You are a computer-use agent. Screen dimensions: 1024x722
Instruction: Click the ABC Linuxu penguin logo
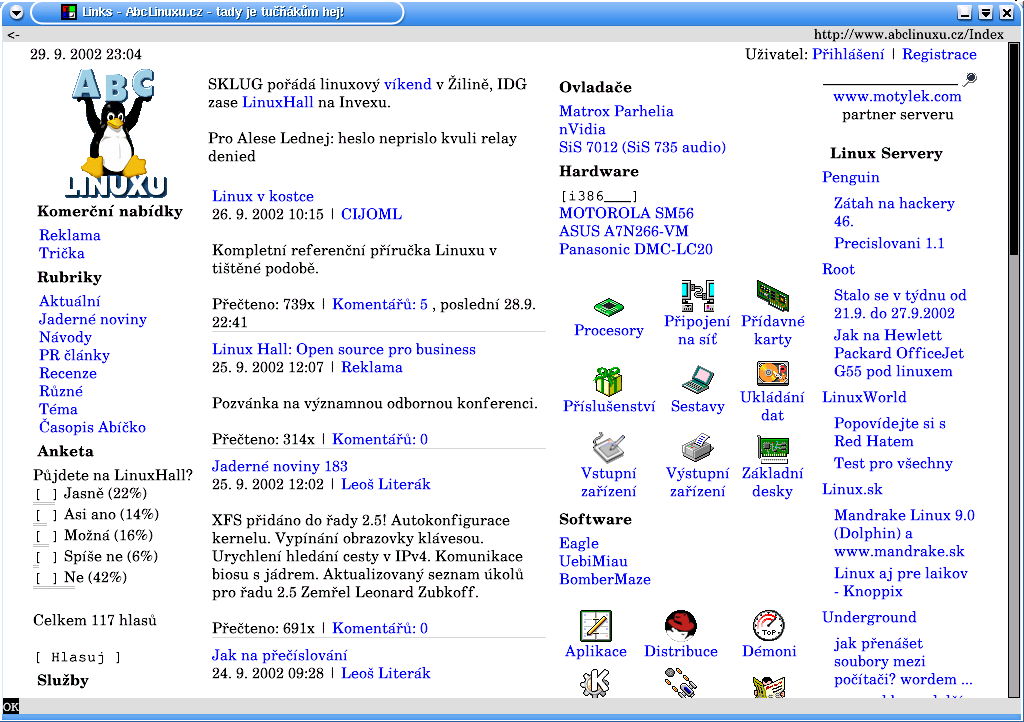point(115,133)
